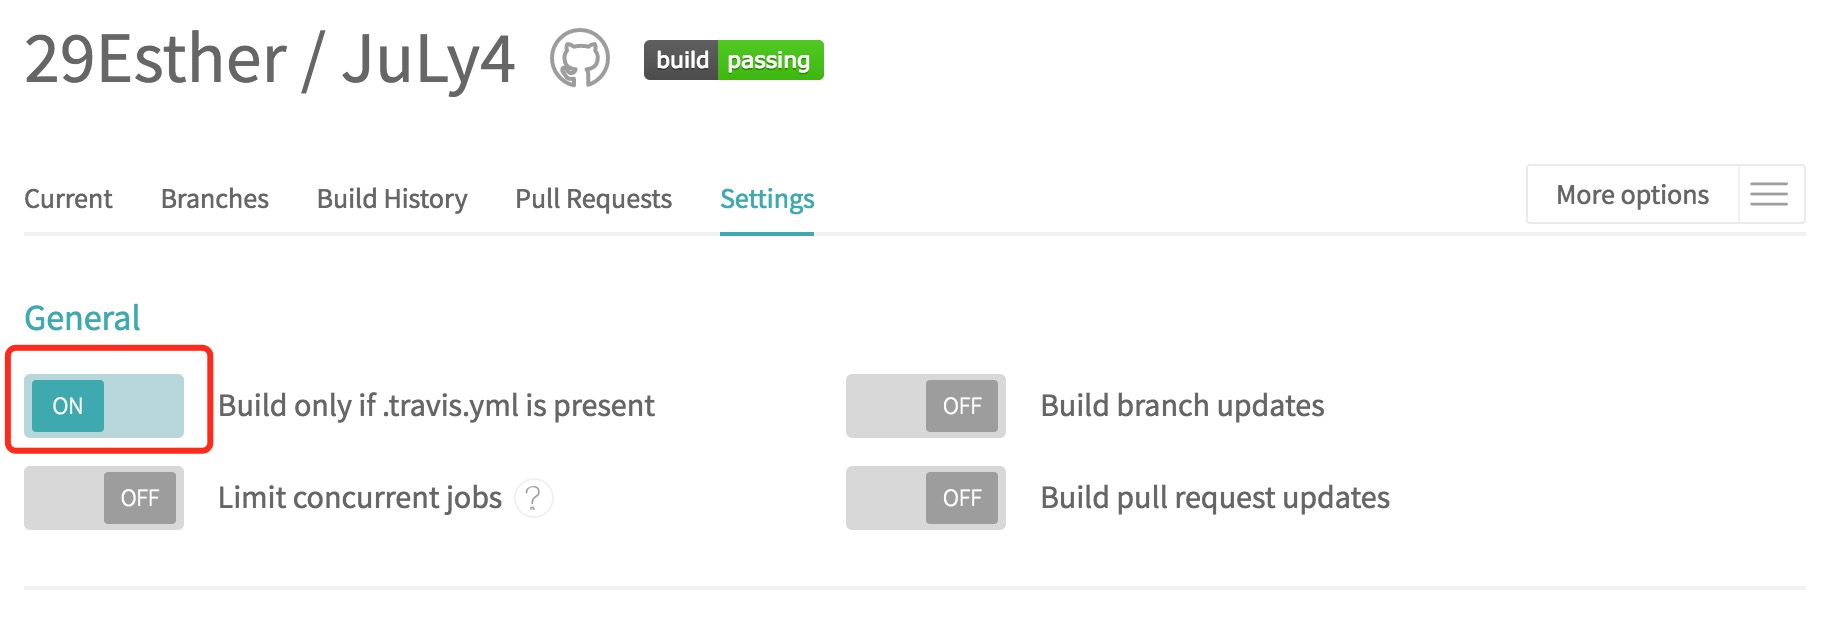Select the Settings tab
Screen dimensions: 1828x620
(767, 199)
